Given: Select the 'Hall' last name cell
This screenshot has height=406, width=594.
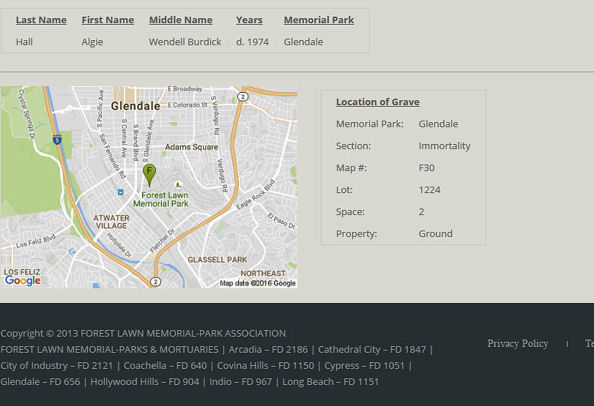Looking at the screenshot, I should point(24,42).
